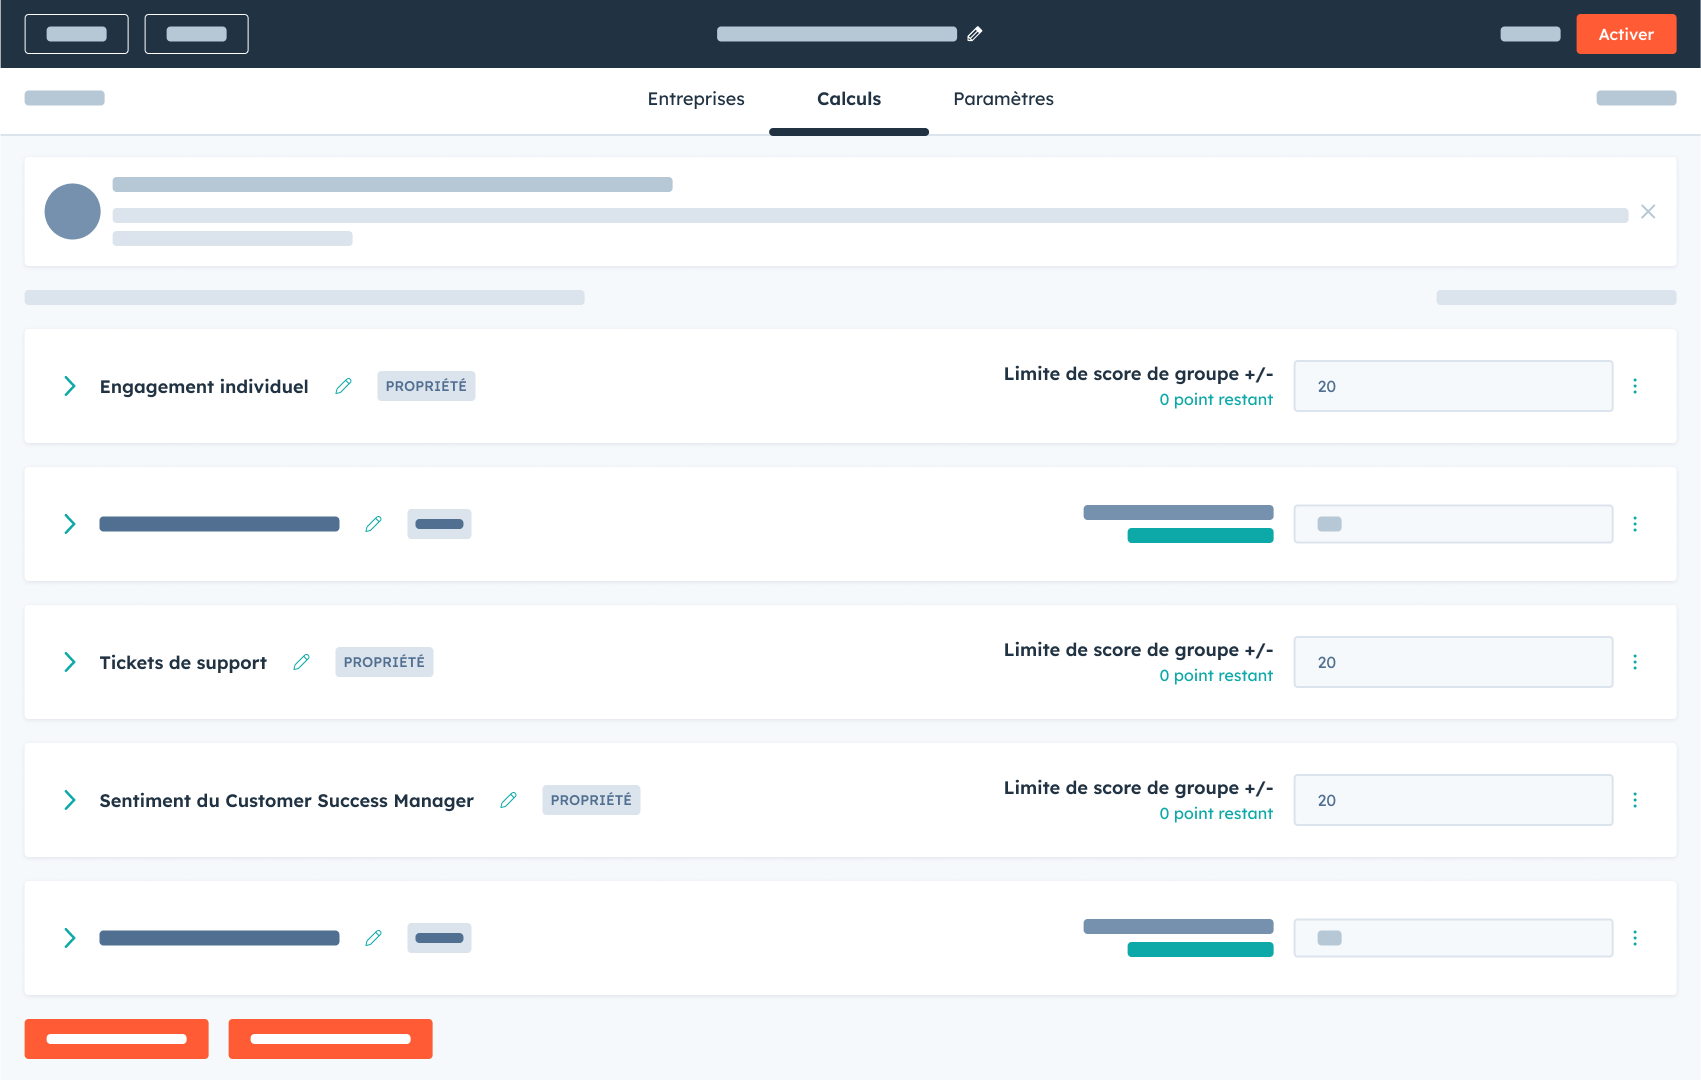Click pencil beside Sentiment du Customer Success Manager
The height and width of the screenshot is (1080, 1701).
click(x=508, y=800)
